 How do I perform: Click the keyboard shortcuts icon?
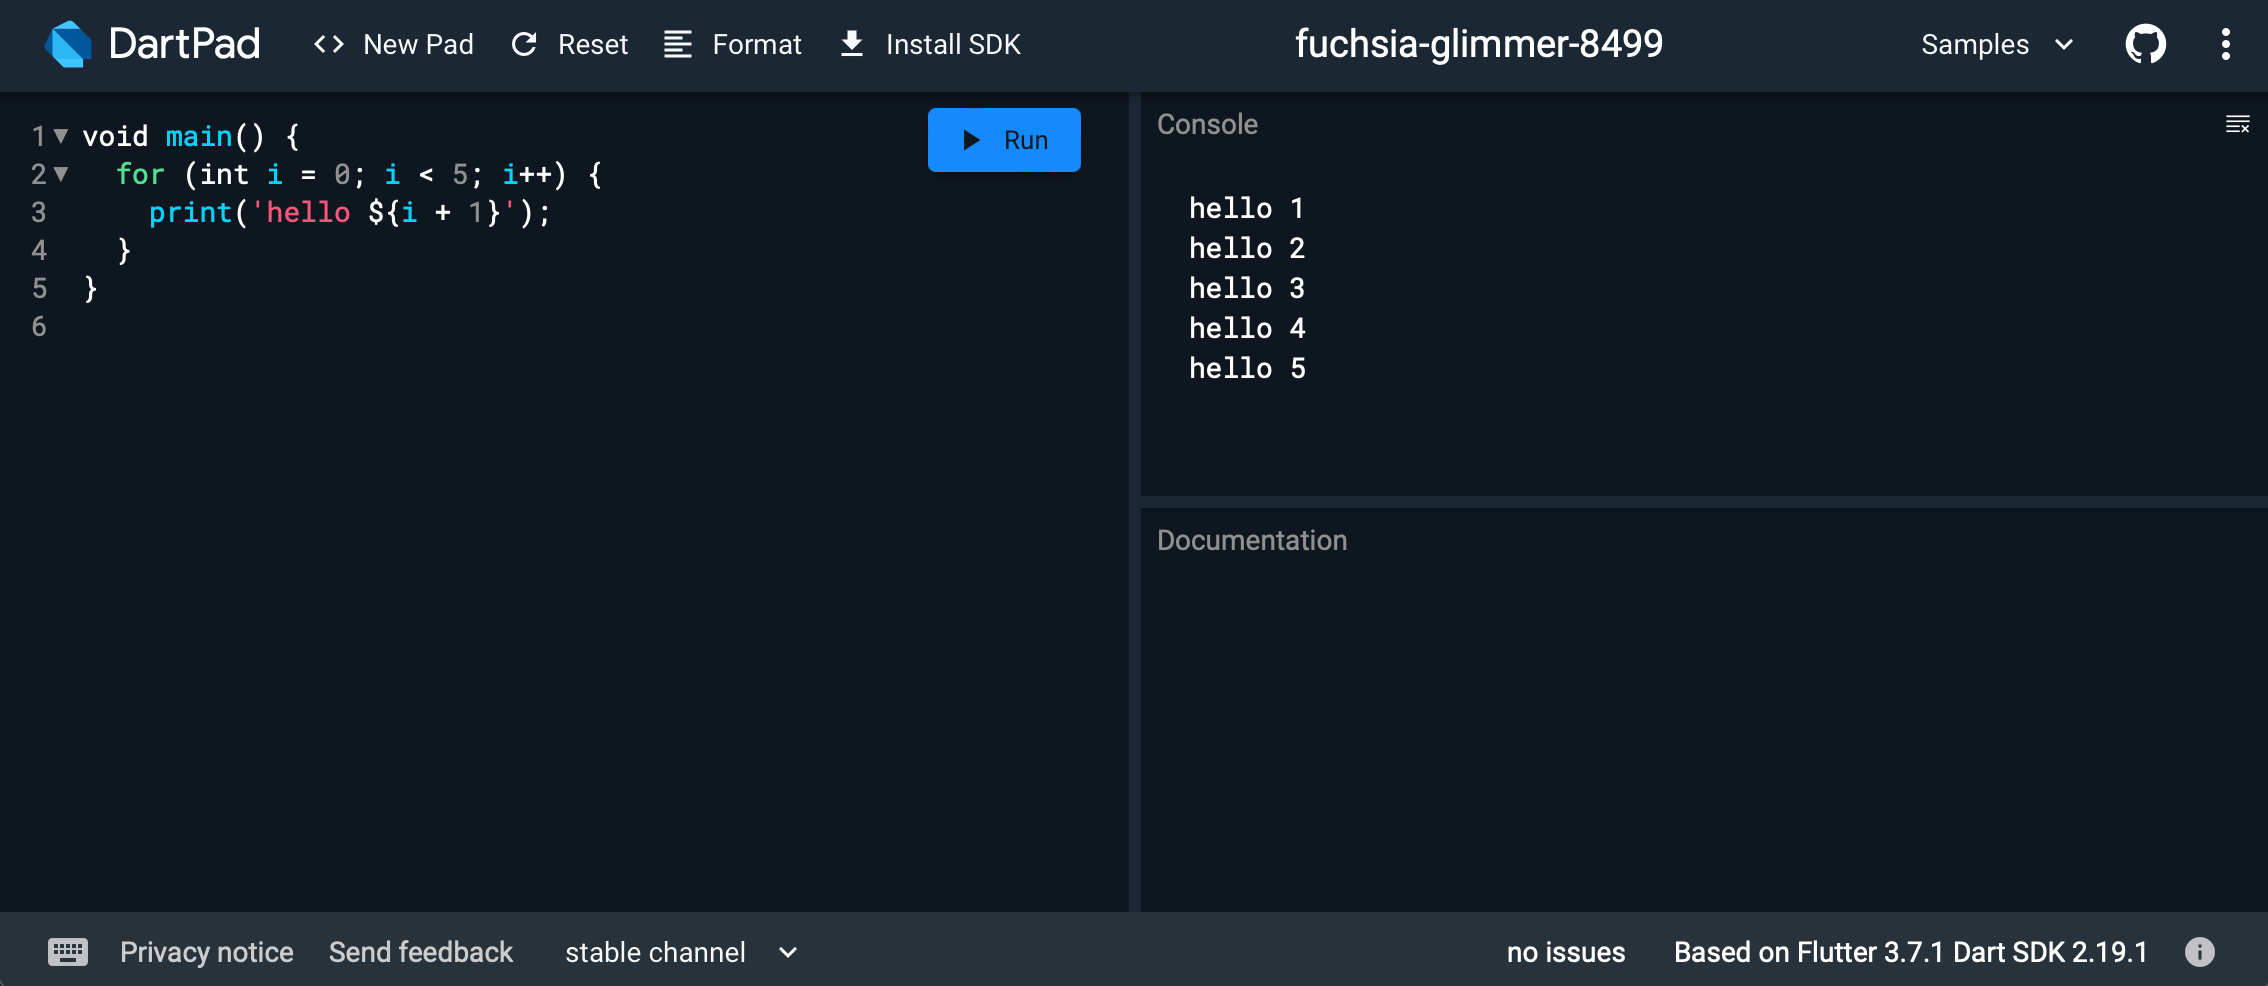pyautogui.click(x=68, y=952)
